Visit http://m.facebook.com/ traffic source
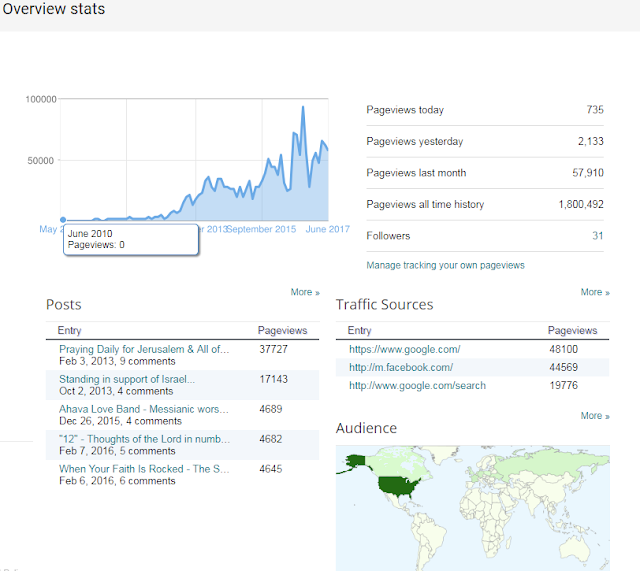This screenshot has height=571, width=640. 401,367
